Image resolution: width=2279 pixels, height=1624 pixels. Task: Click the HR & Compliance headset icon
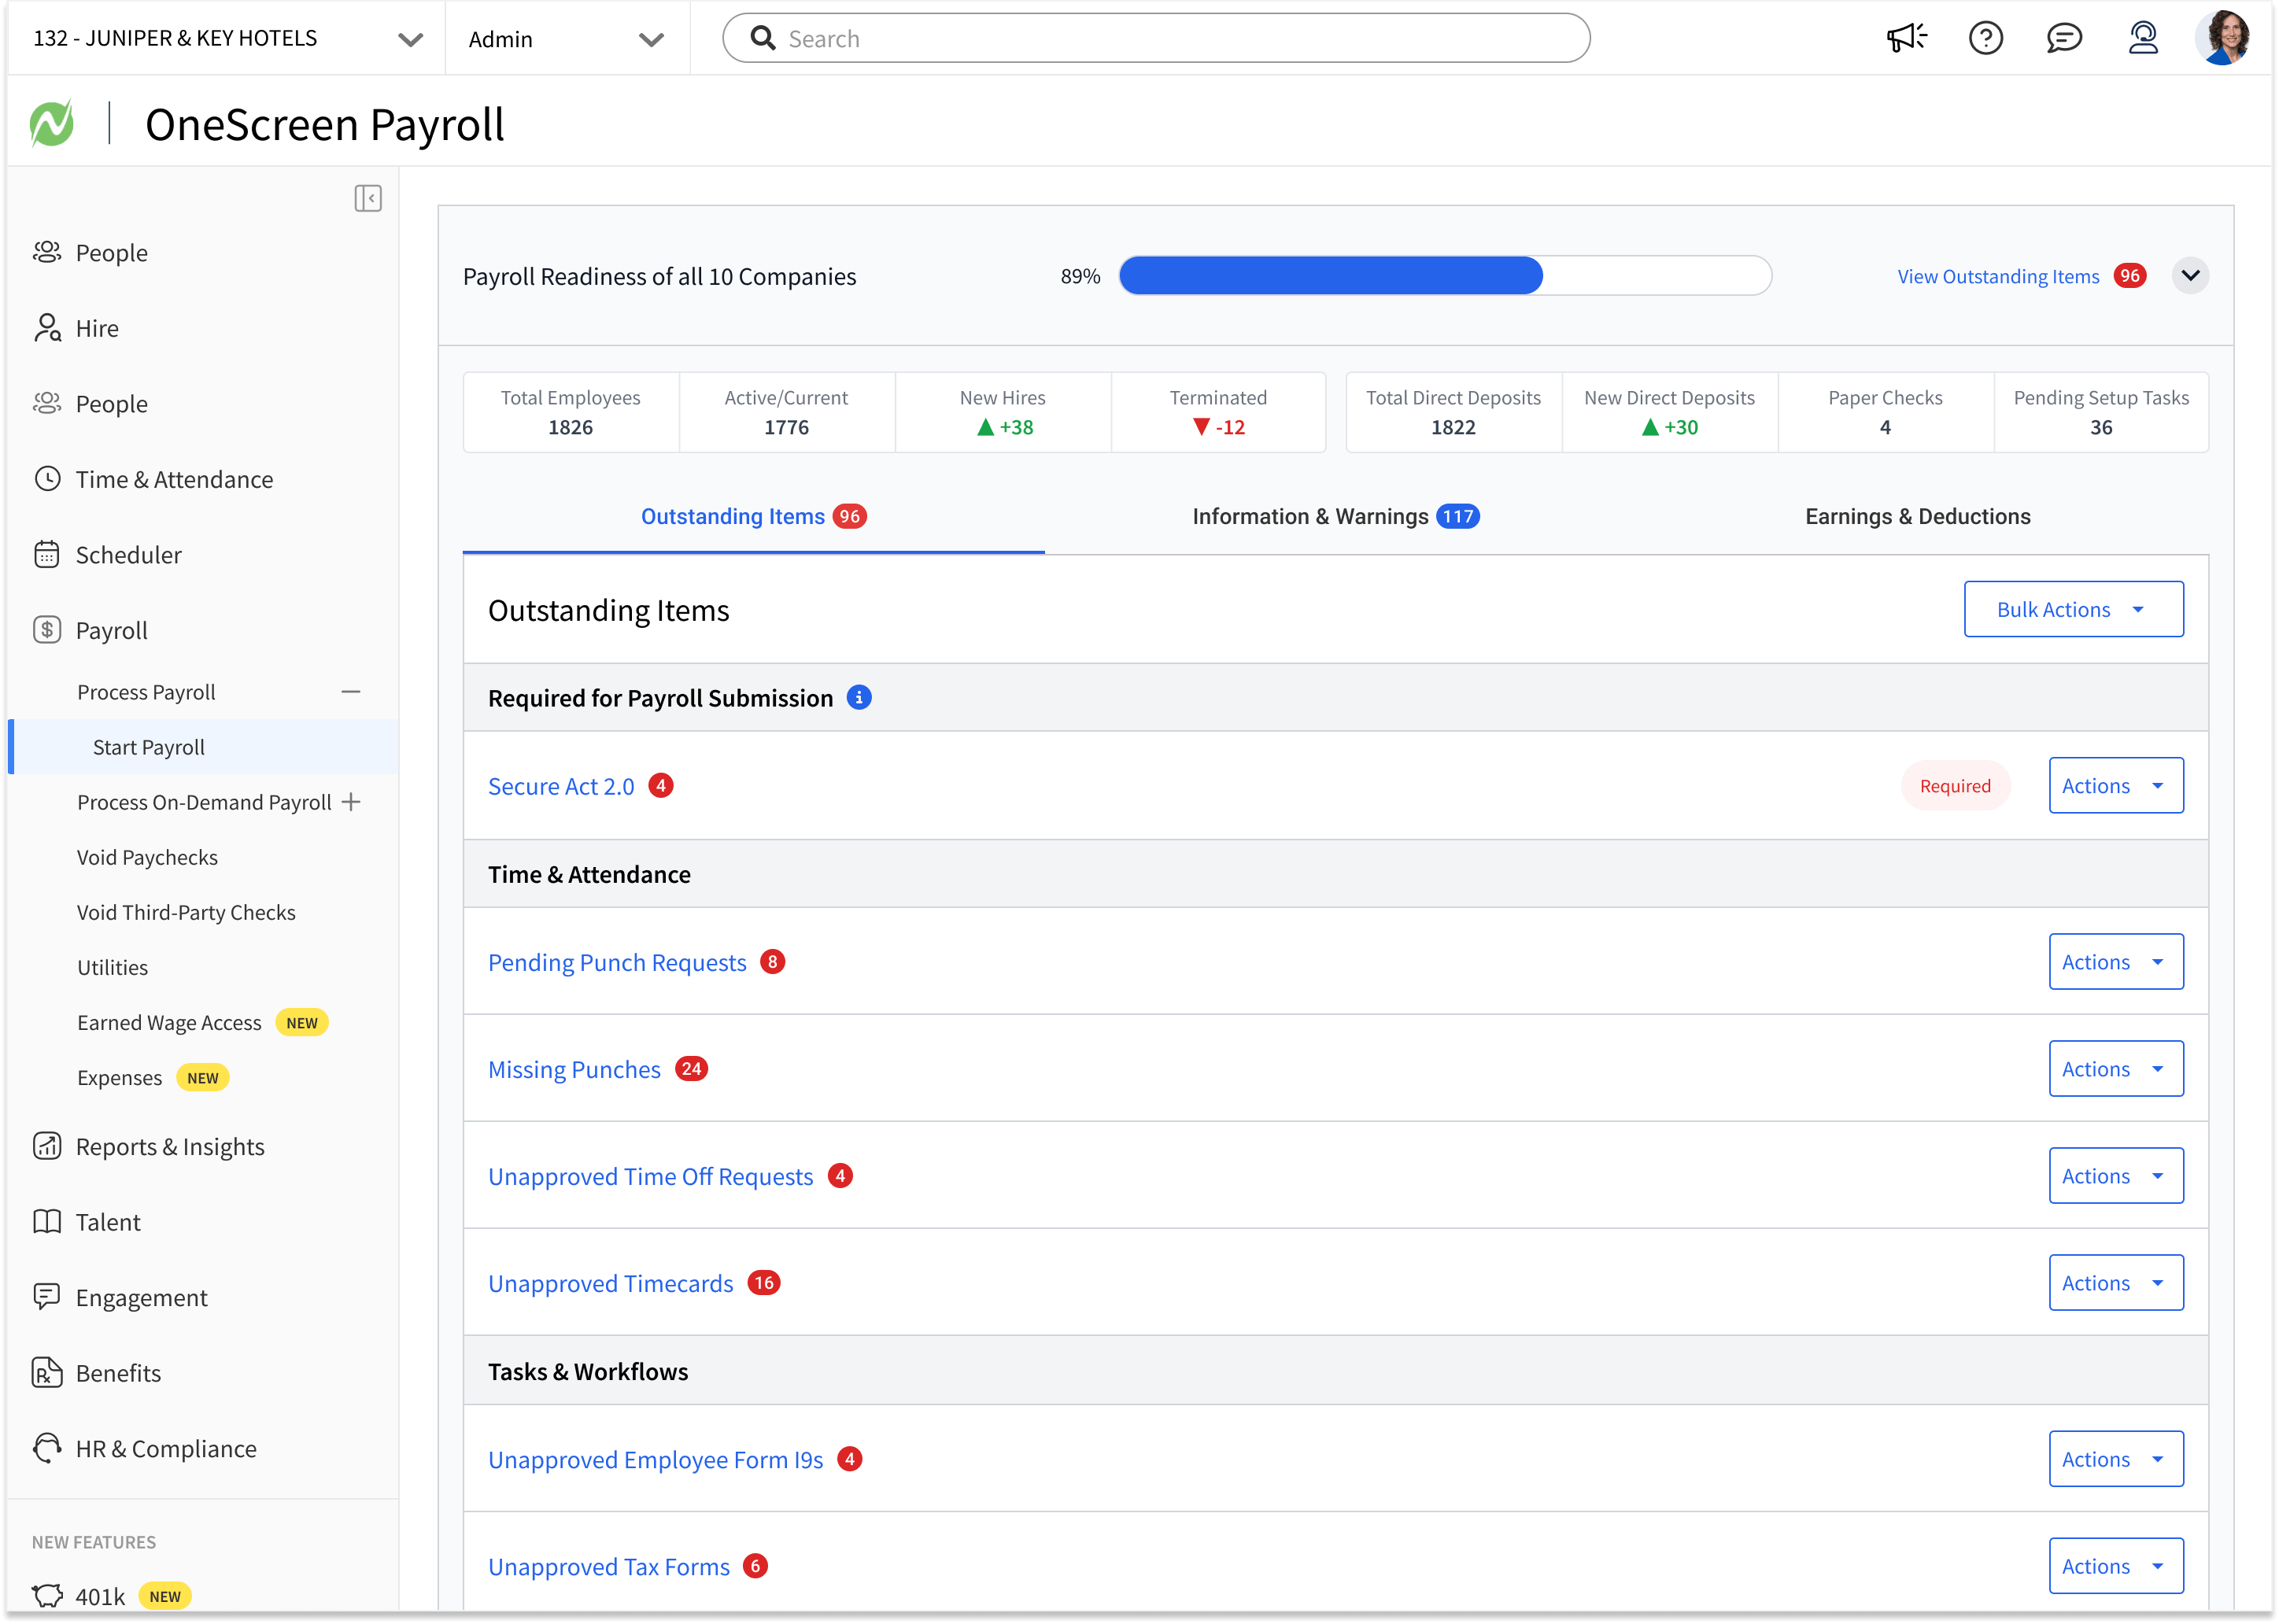click(47, 1448)
